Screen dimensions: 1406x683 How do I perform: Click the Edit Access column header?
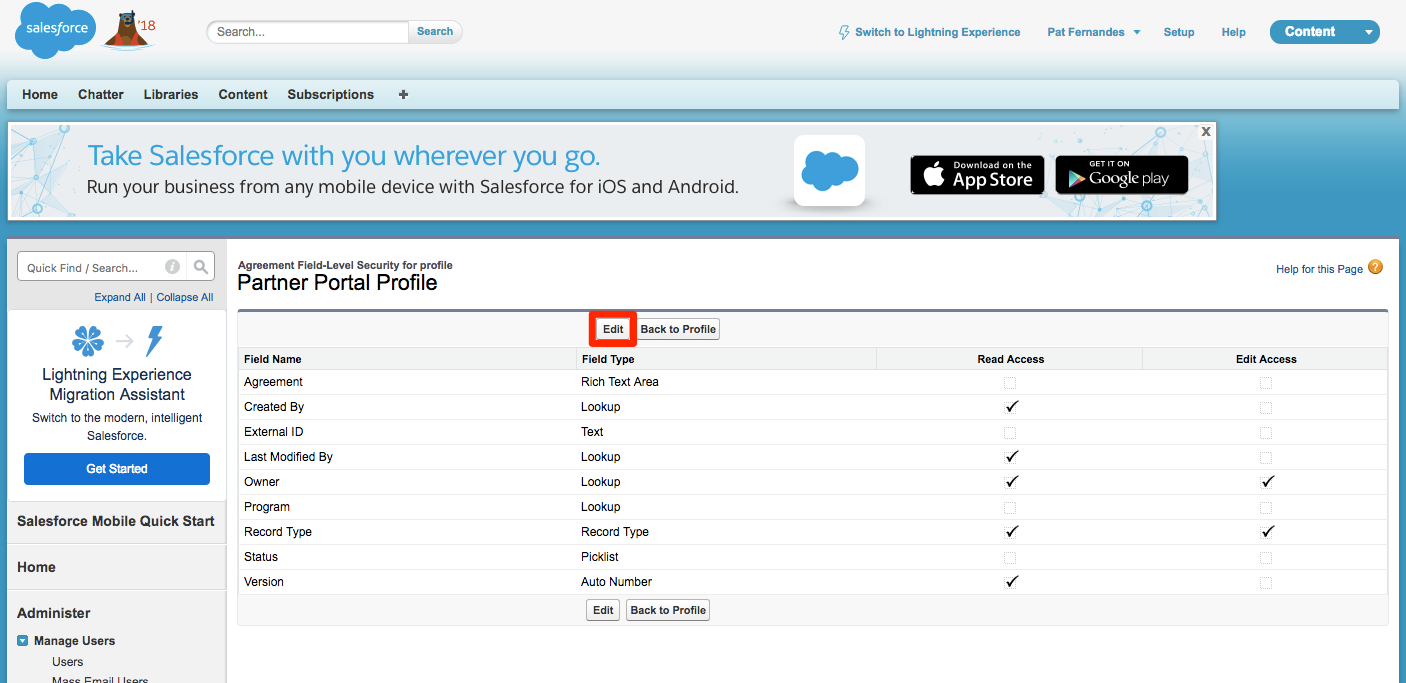(x=1266, y=359)
